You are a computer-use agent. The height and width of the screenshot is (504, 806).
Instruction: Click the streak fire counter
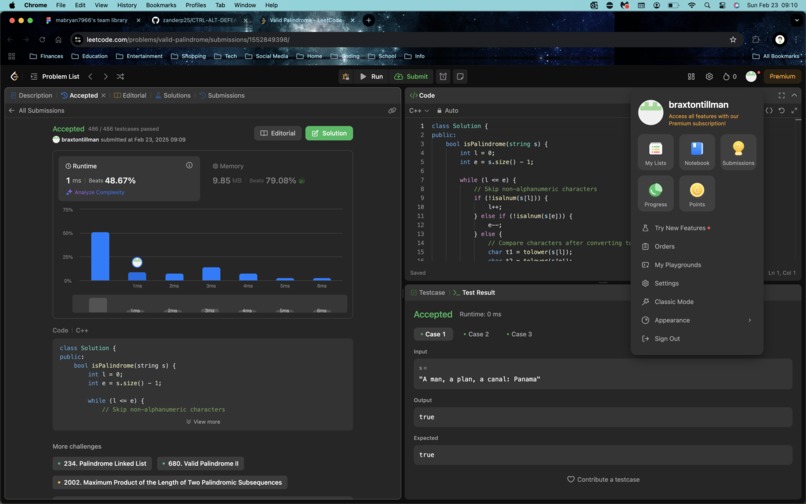(x=729, y=76)
